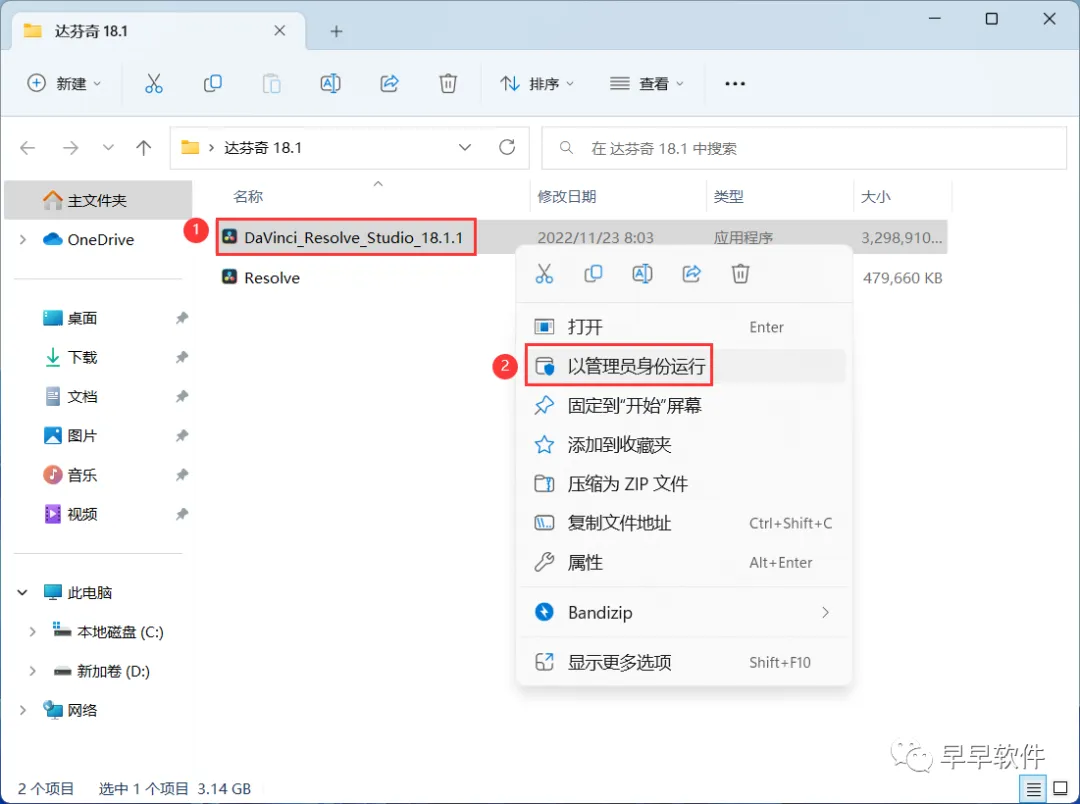This screenshot has width=1080, height=804.
Task: Expand the OneDrive tree node
Action: (x=23, y=239)
